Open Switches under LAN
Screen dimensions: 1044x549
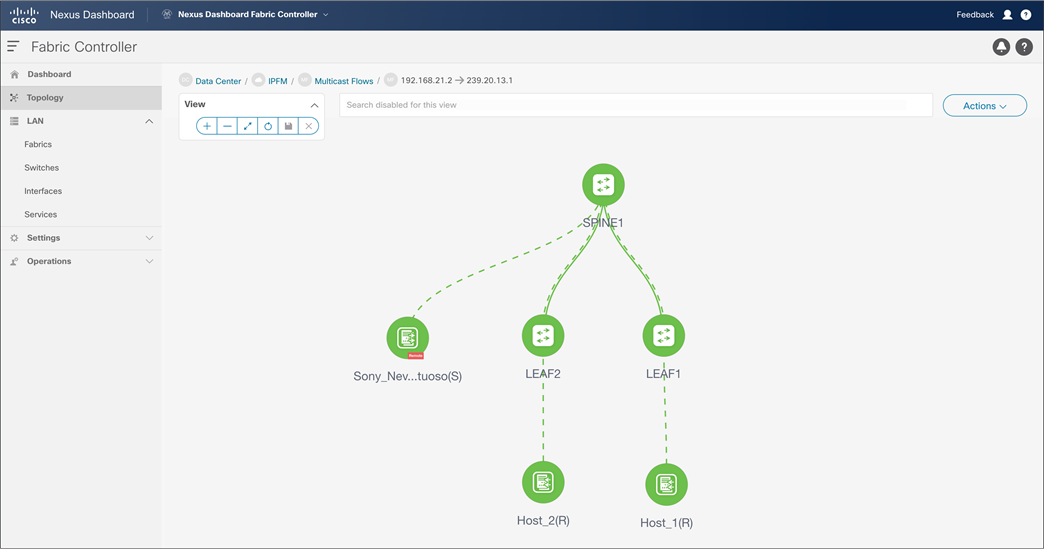[x=41, y=168]
